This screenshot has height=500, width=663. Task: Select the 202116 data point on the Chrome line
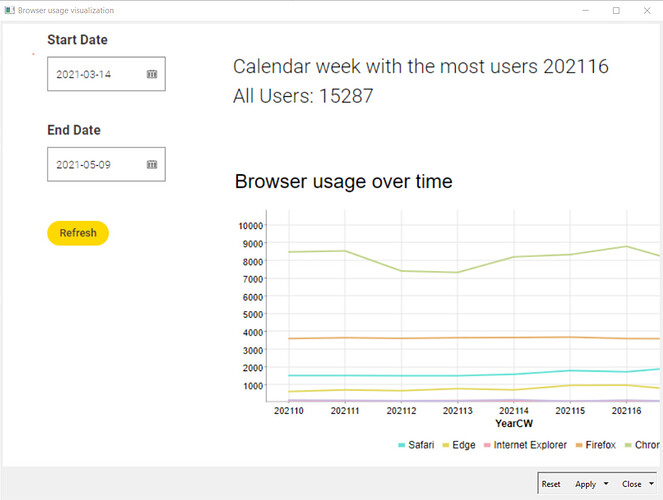click(627, 246)
